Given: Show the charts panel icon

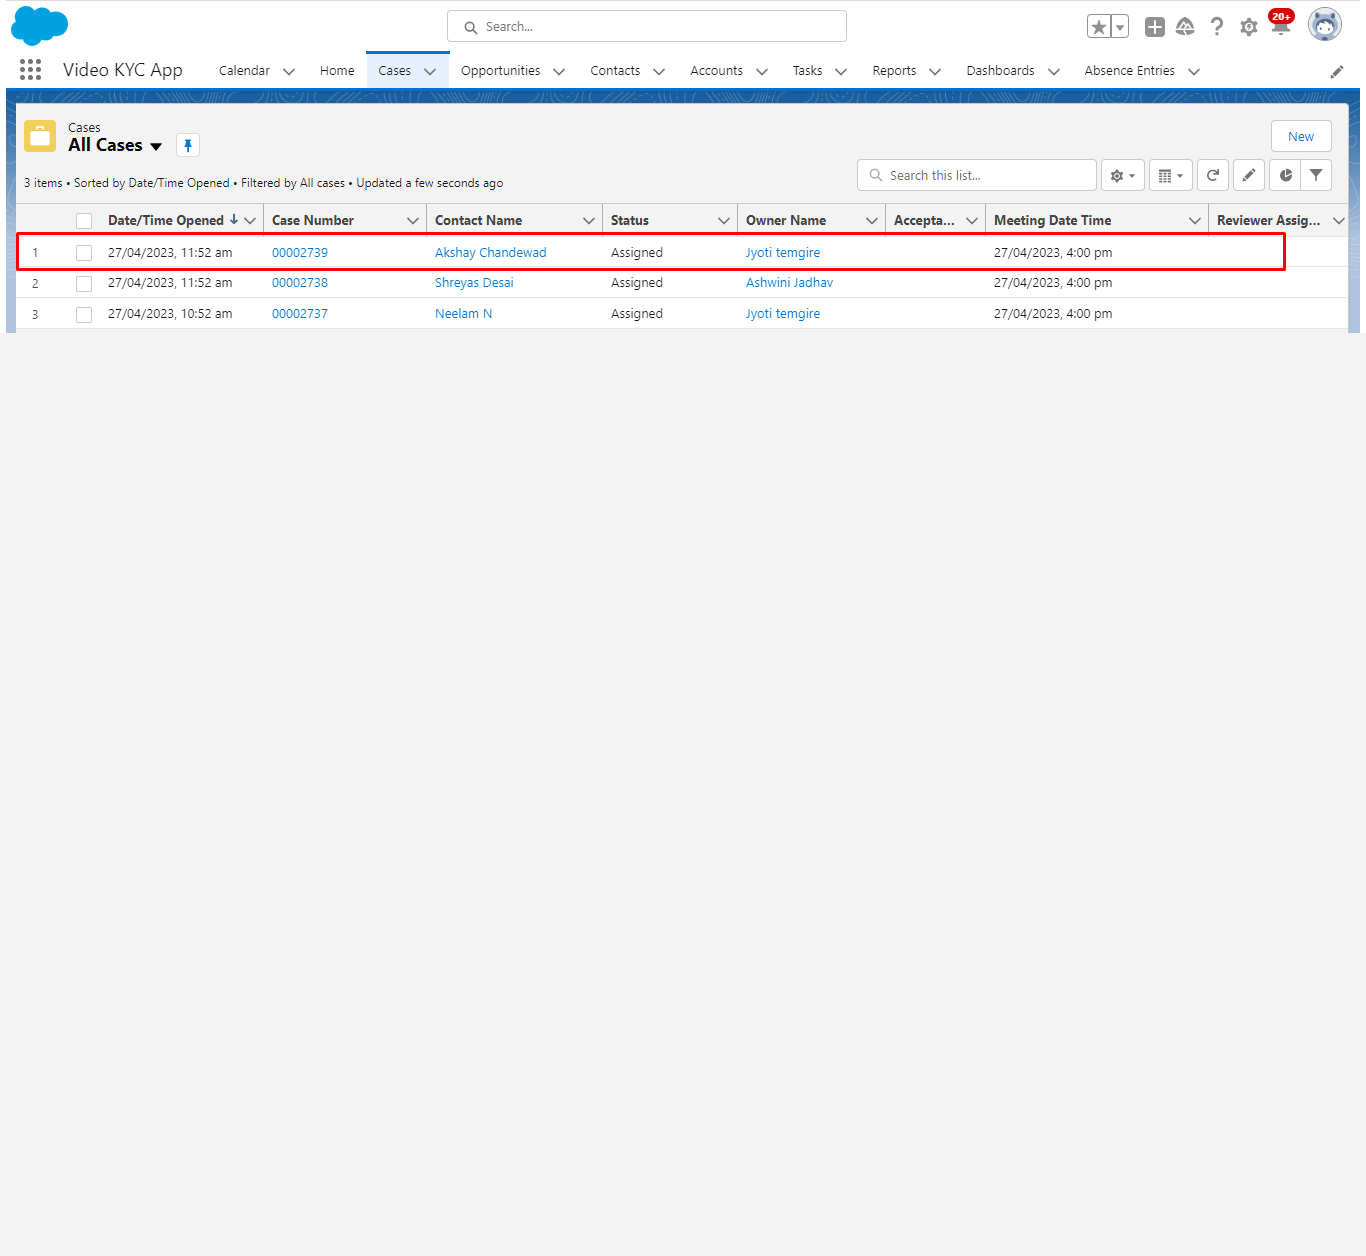Looking at the screenshot, I should pos(1286,175).
